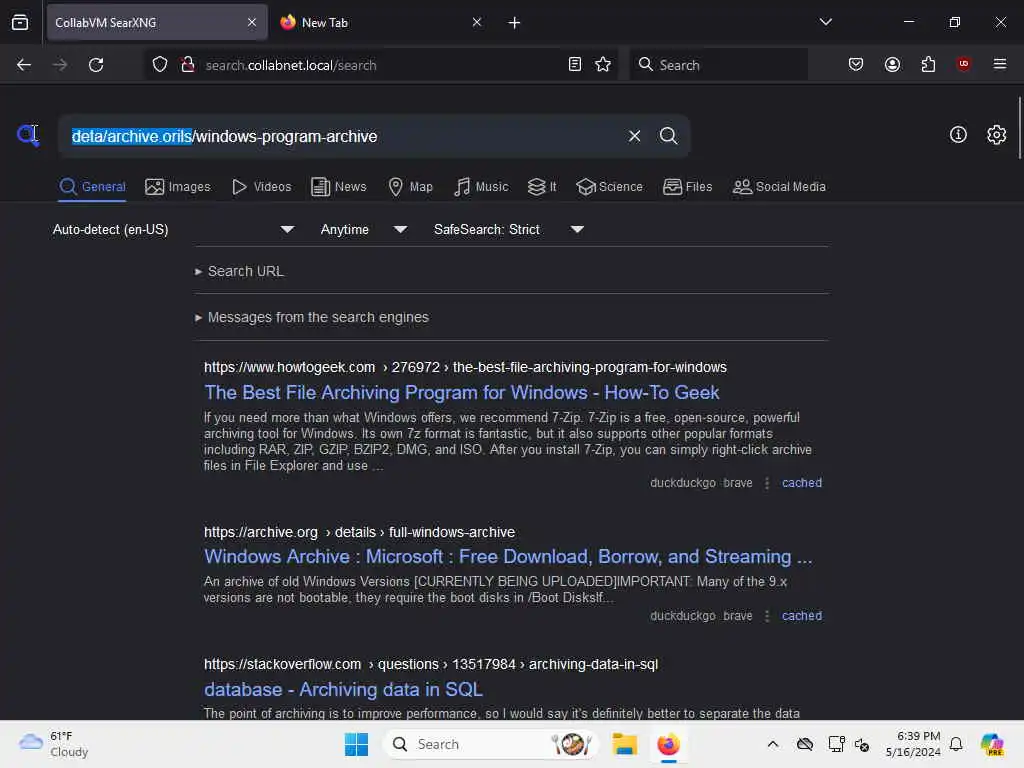The width and height of the screenshot is (1024, 768).
Task: Go back with the back arrow
Action: point(24,65)
